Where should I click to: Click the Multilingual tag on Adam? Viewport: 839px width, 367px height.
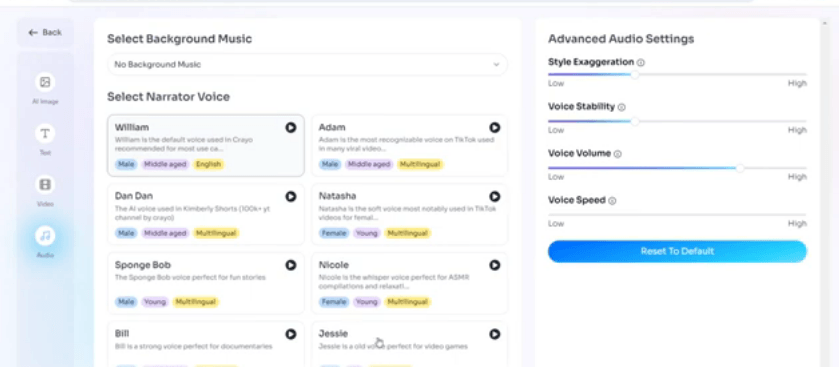(x=420, y=164)
